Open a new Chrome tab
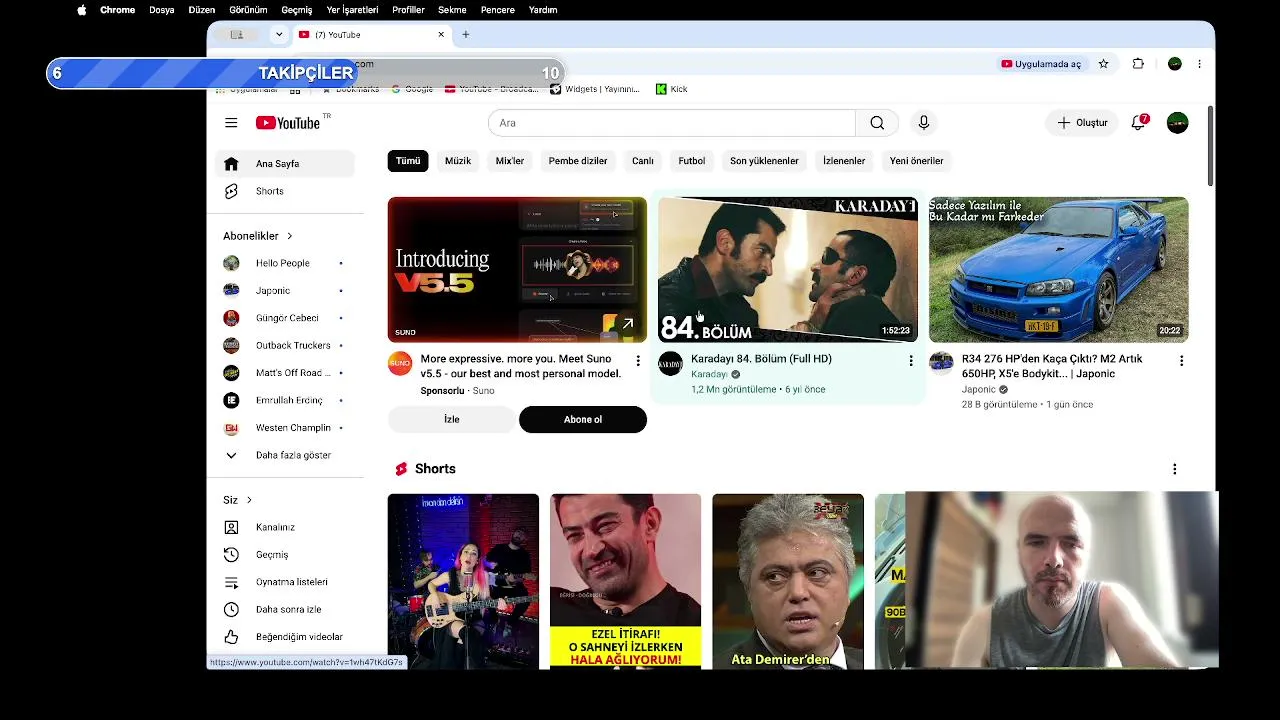 465,35
